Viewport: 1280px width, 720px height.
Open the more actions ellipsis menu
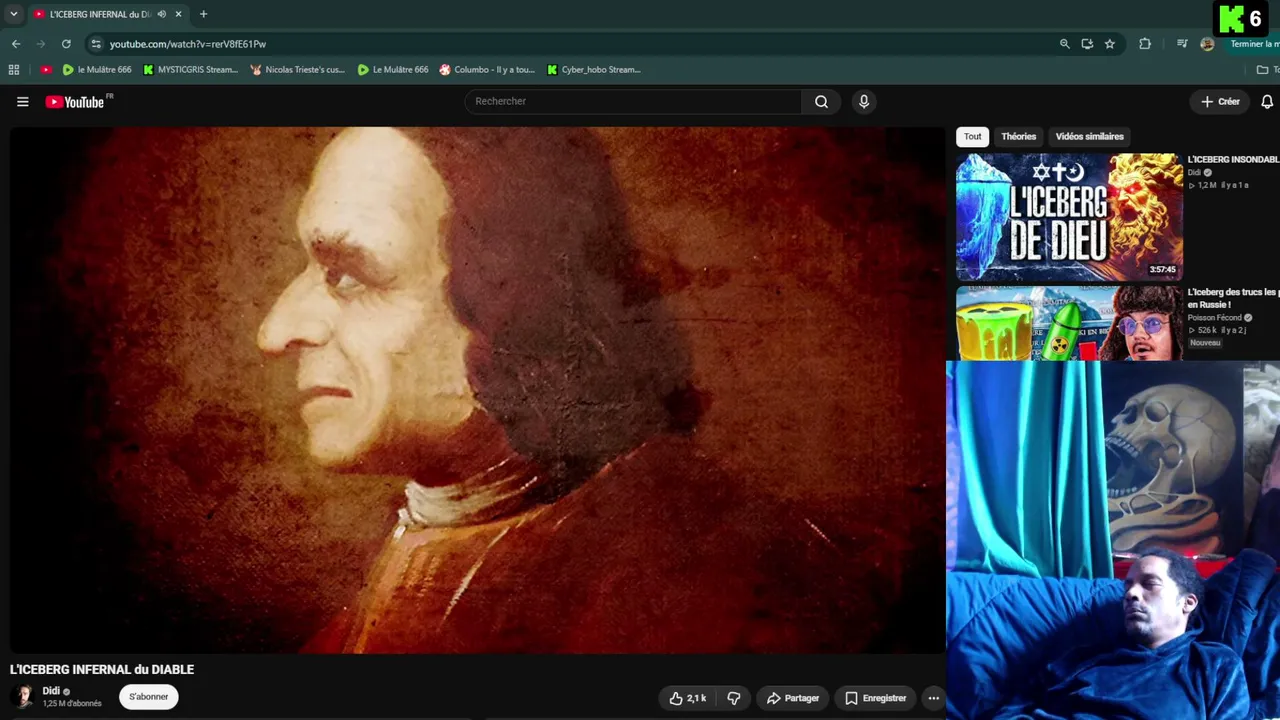pyautogui.click(x=933, y=698)
